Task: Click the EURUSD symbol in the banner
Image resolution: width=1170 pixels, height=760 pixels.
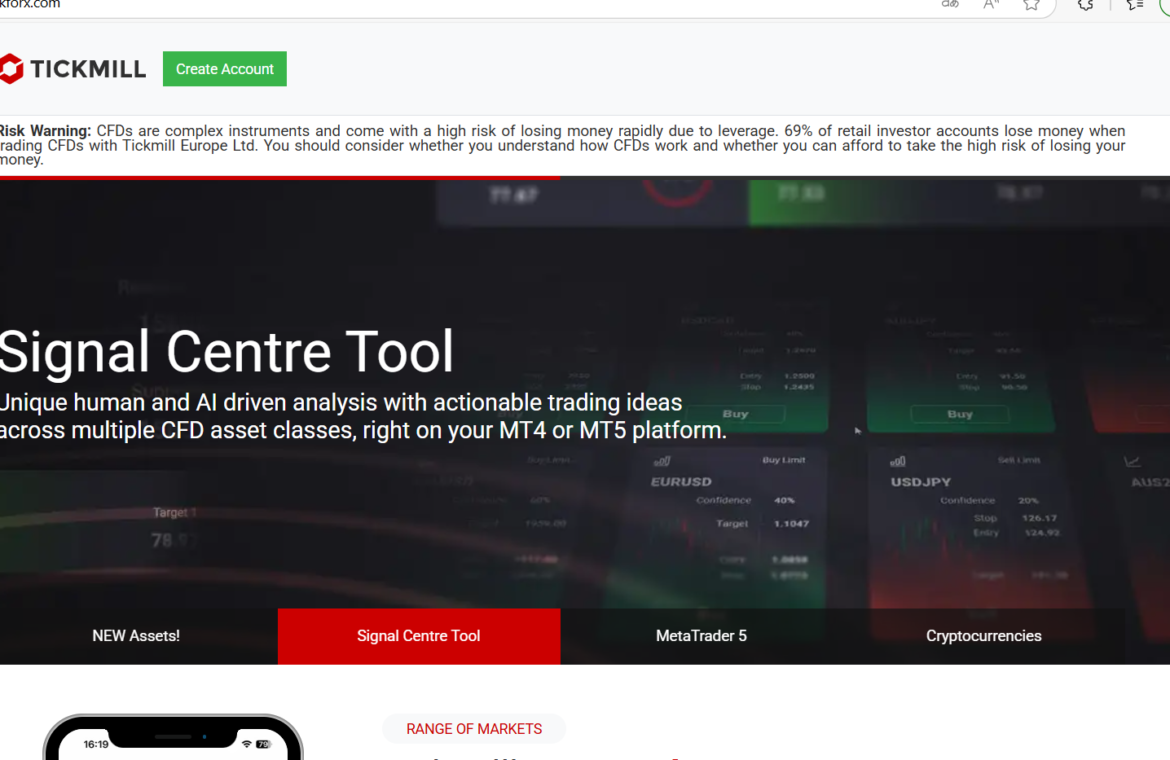Action: pos(681,482)
